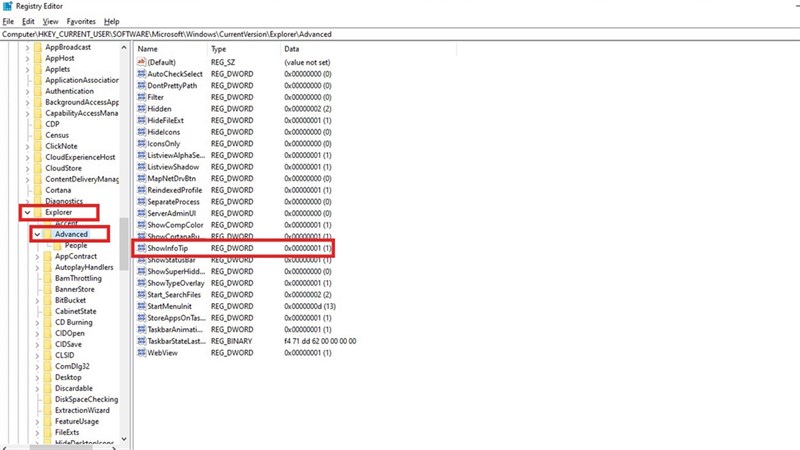Image resolution: width=800 pixels, height=450 pixels.
Task: Click the folder icon for BitBucket key
Action: (x=47, y=300)
